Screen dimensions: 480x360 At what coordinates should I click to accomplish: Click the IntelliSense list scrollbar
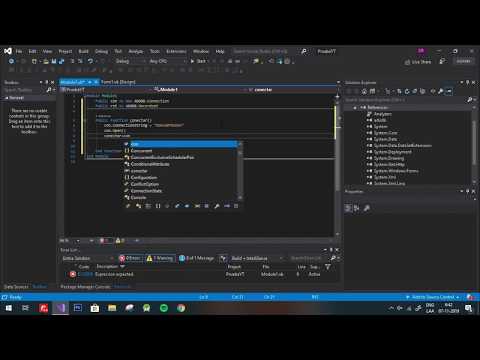coord(240,171)
